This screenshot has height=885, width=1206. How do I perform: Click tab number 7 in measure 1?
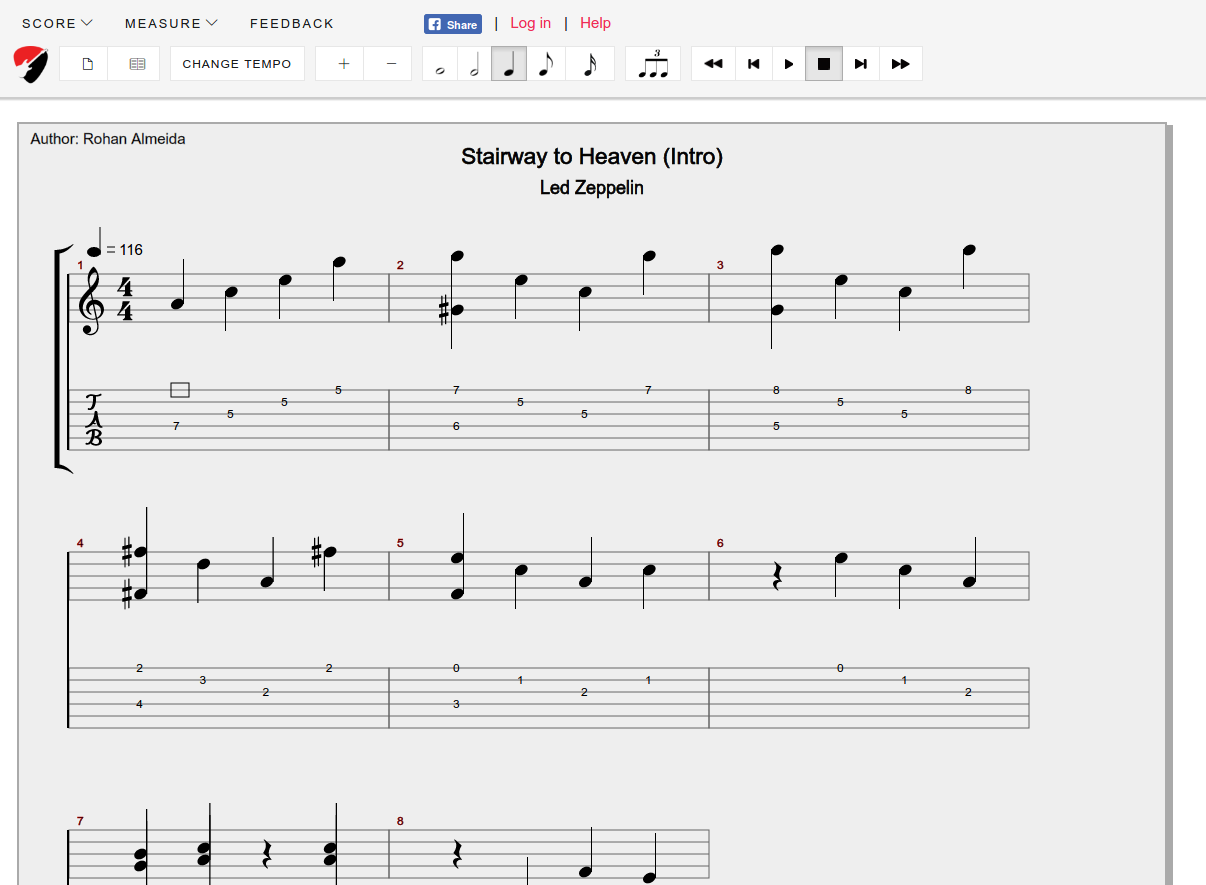pos(176,426)
